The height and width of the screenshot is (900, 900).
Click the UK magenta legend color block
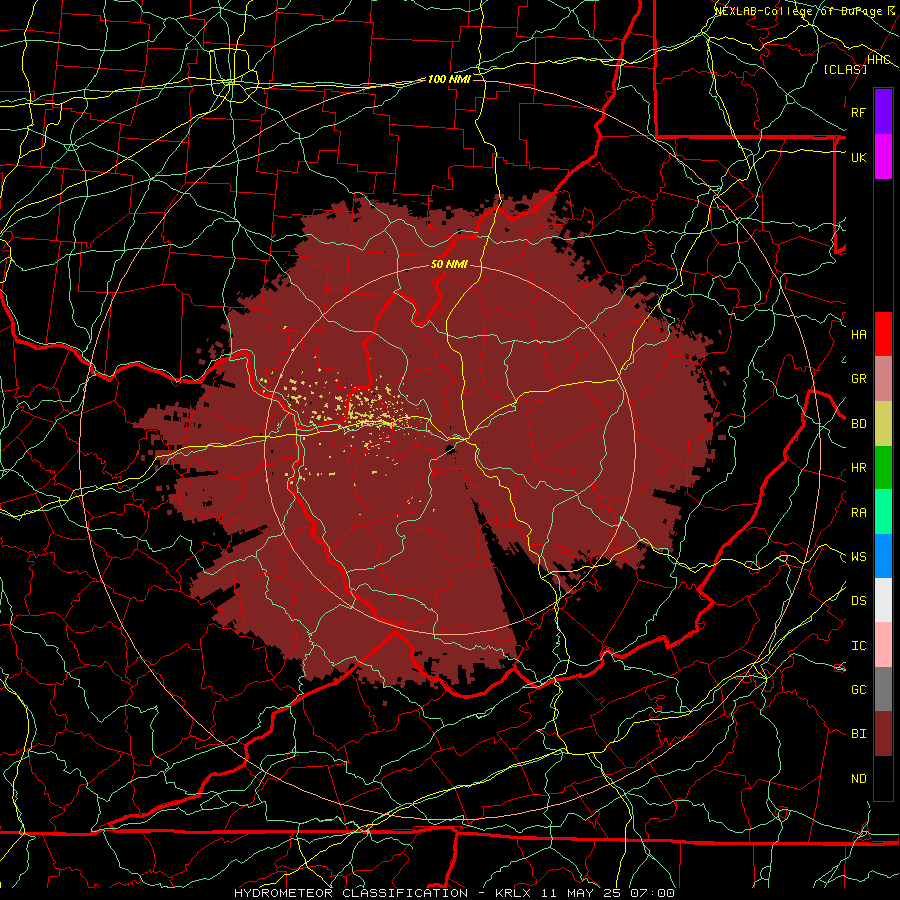pos(883,157)
